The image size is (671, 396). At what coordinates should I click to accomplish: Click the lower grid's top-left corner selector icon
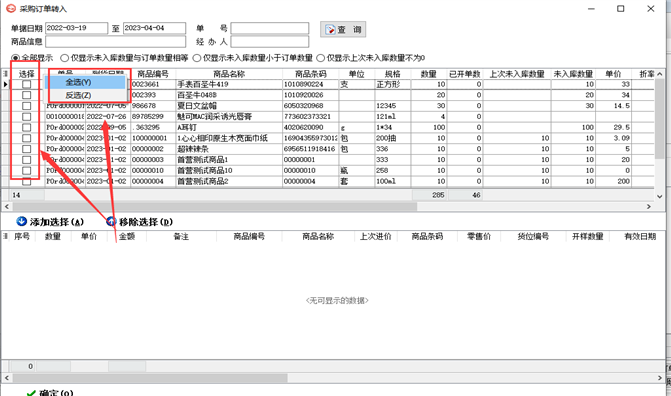tap(6, 236)
